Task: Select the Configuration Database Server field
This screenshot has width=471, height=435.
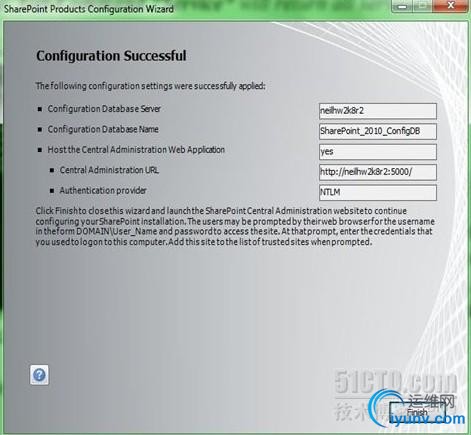Action: [378, 111]
